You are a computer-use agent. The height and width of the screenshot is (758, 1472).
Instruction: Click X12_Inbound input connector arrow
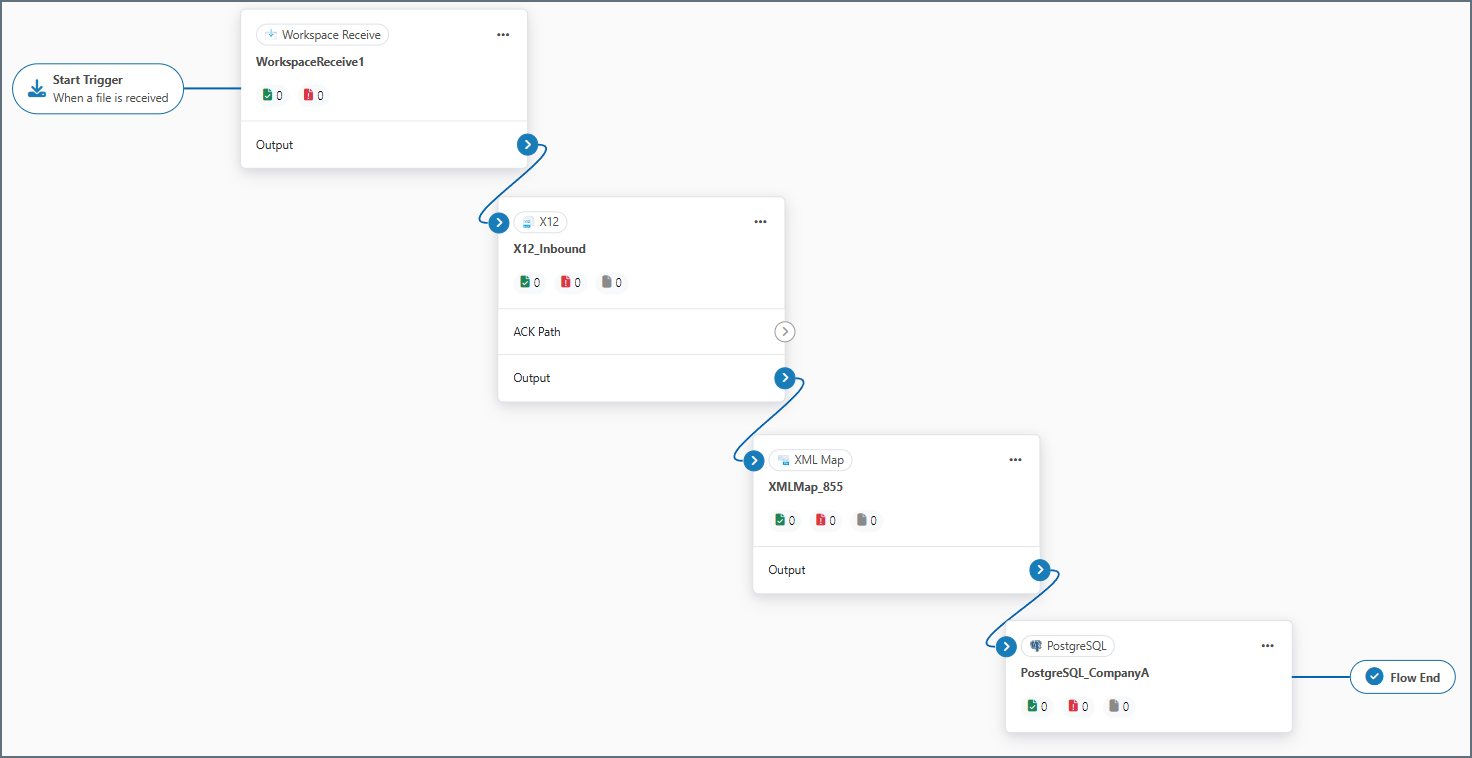(500, 221)
